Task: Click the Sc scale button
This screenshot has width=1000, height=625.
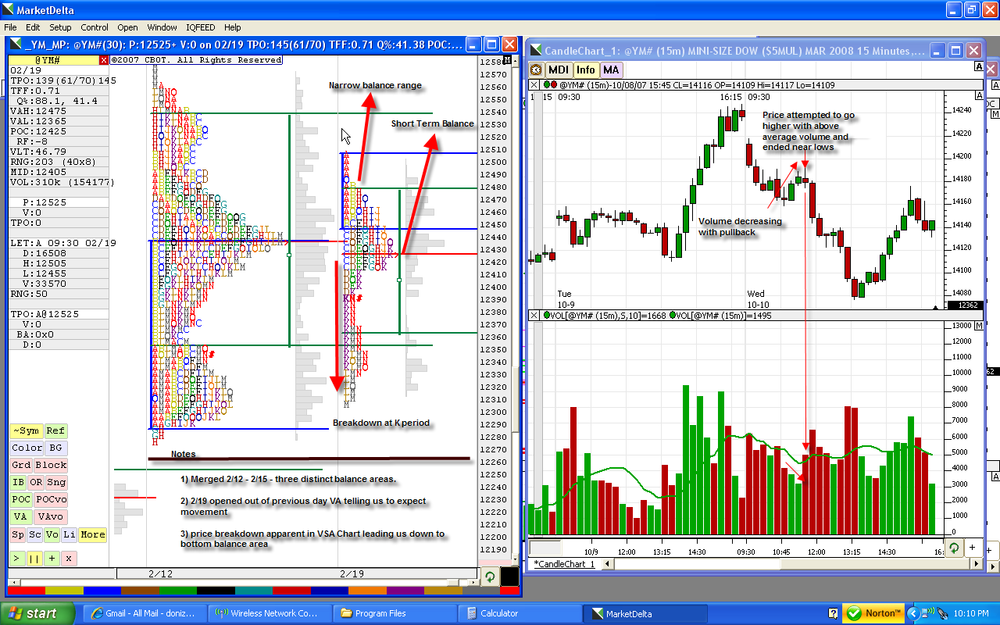Action: pyautogui.click(x=35, y=534)
